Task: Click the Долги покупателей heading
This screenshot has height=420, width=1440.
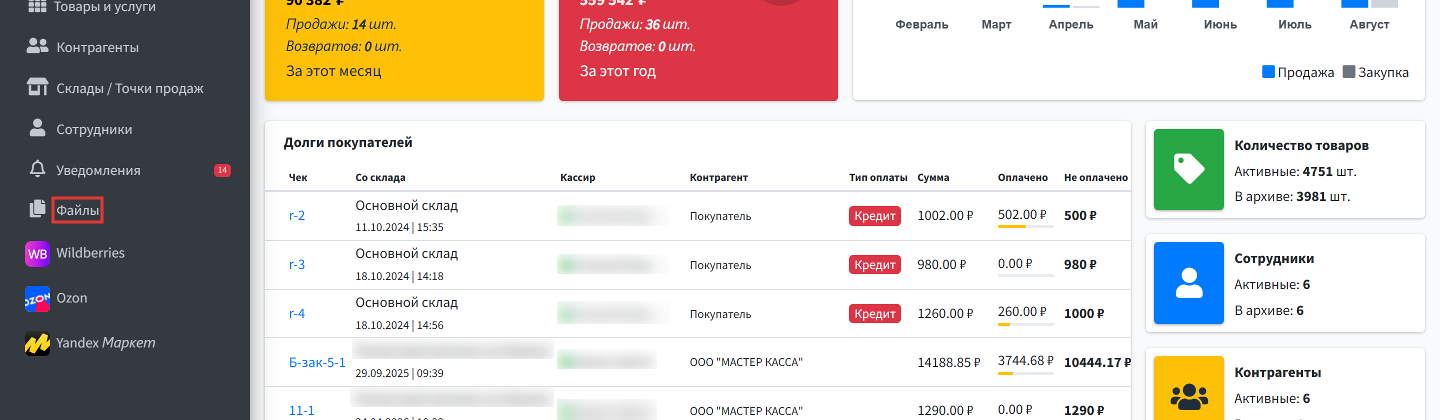Action: coord(348,143)
